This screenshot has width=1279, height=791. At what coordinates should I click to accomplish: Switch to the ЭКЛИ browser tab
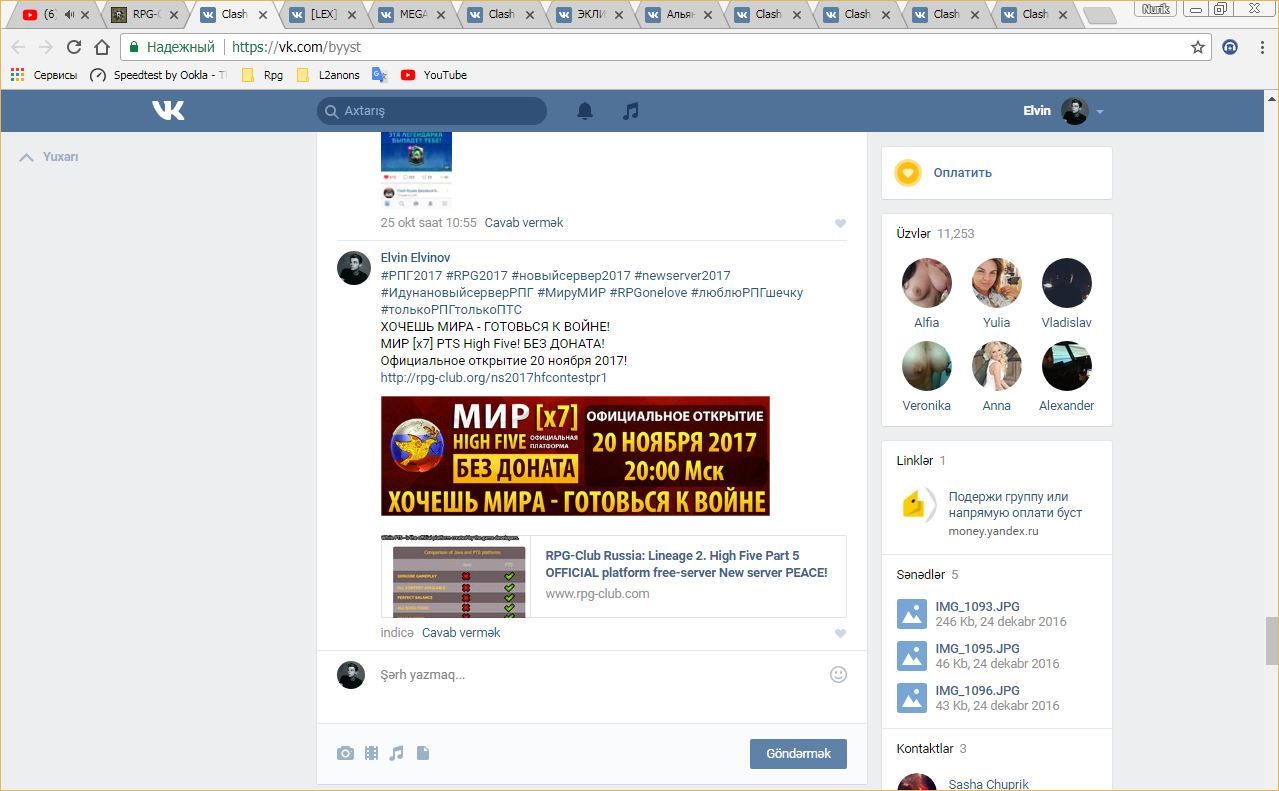[589, 15]
